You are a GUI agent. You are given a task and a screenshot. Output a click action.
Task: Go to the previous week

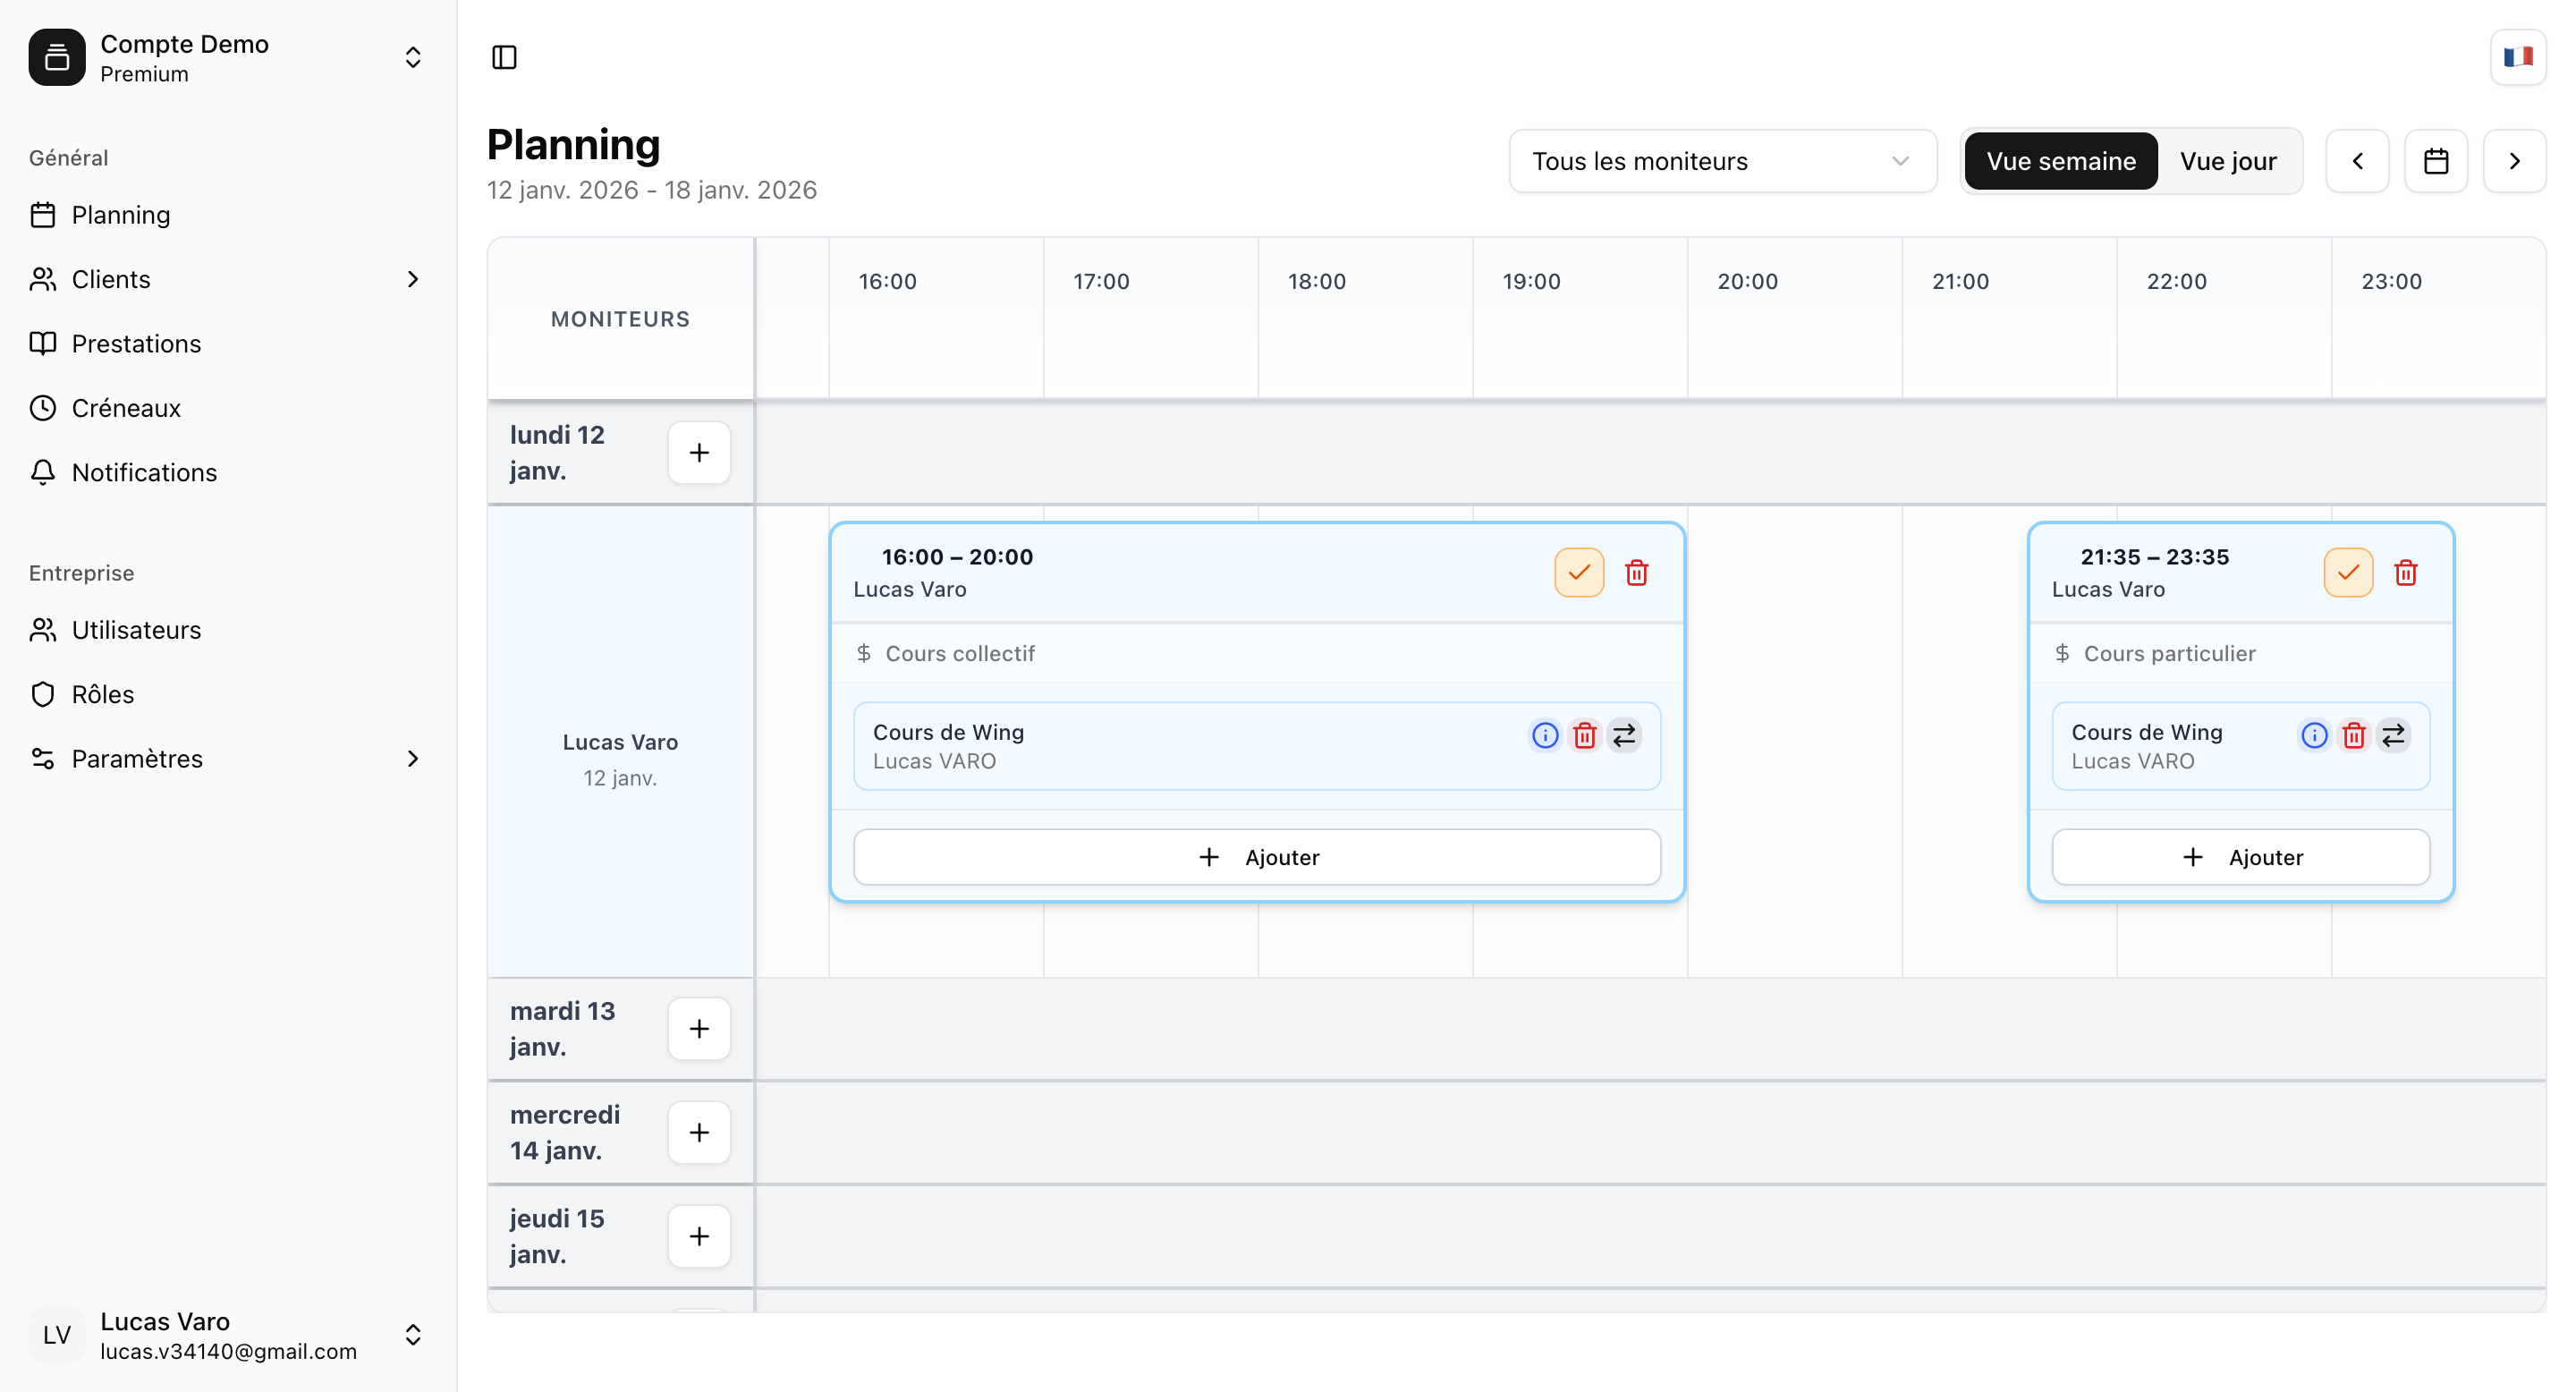2358,161
